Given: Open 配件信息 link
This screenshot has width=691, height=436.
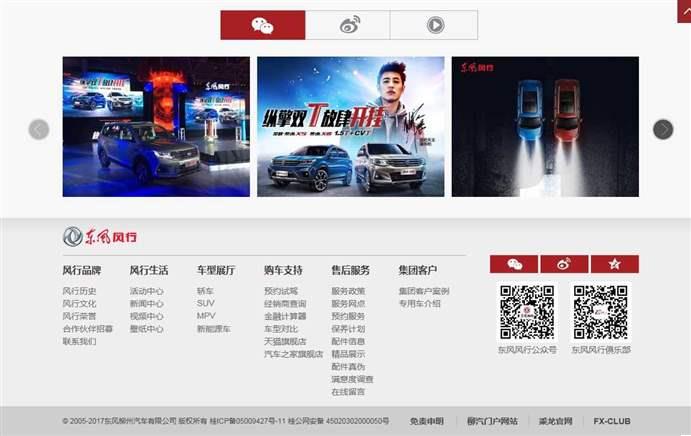Looking at the screenshot, I should (348, 341).
